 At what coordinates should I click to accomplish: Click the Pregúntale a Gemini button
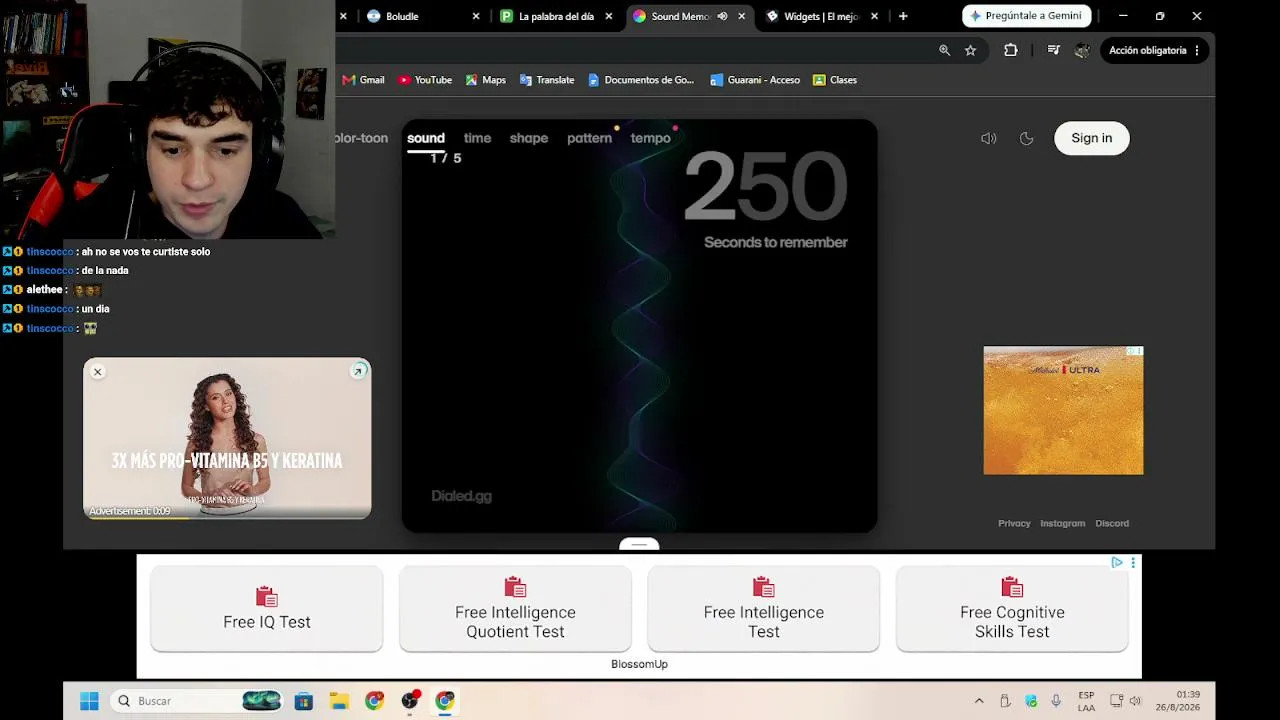pos(1026,16)
